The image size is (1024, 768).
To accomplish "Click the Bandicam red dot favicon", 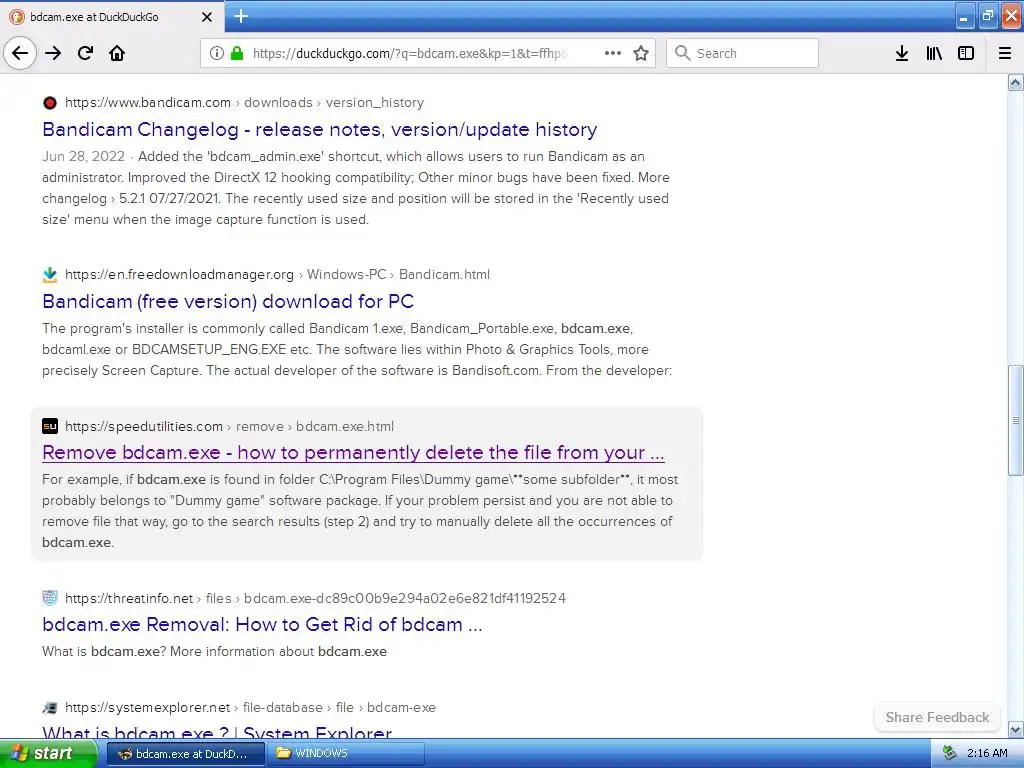I will coord(50,103).
